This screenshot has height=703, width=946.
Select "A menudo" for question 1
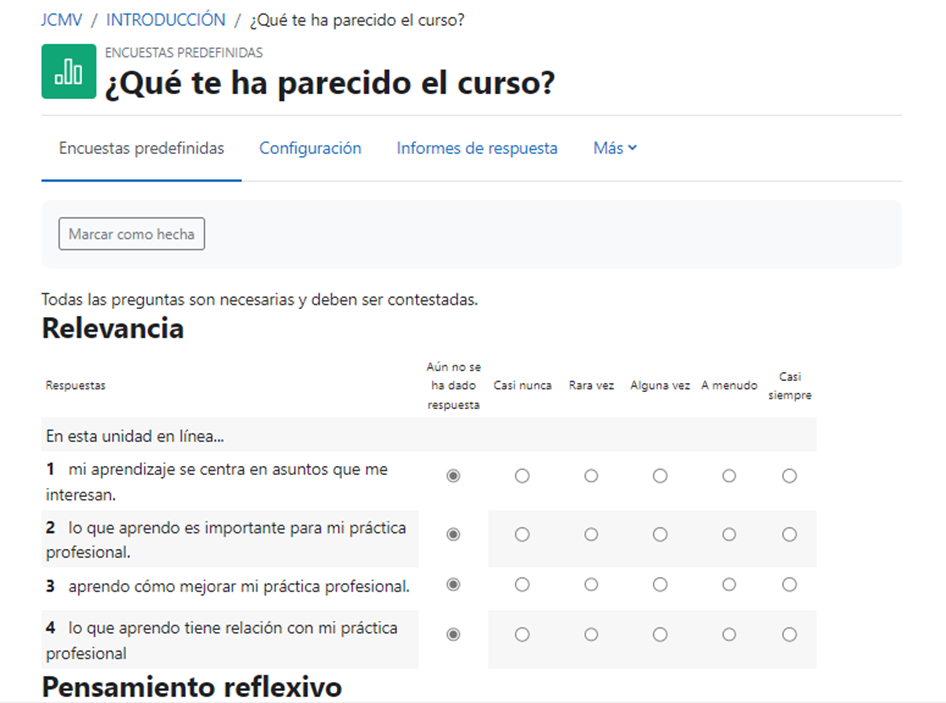729,476
